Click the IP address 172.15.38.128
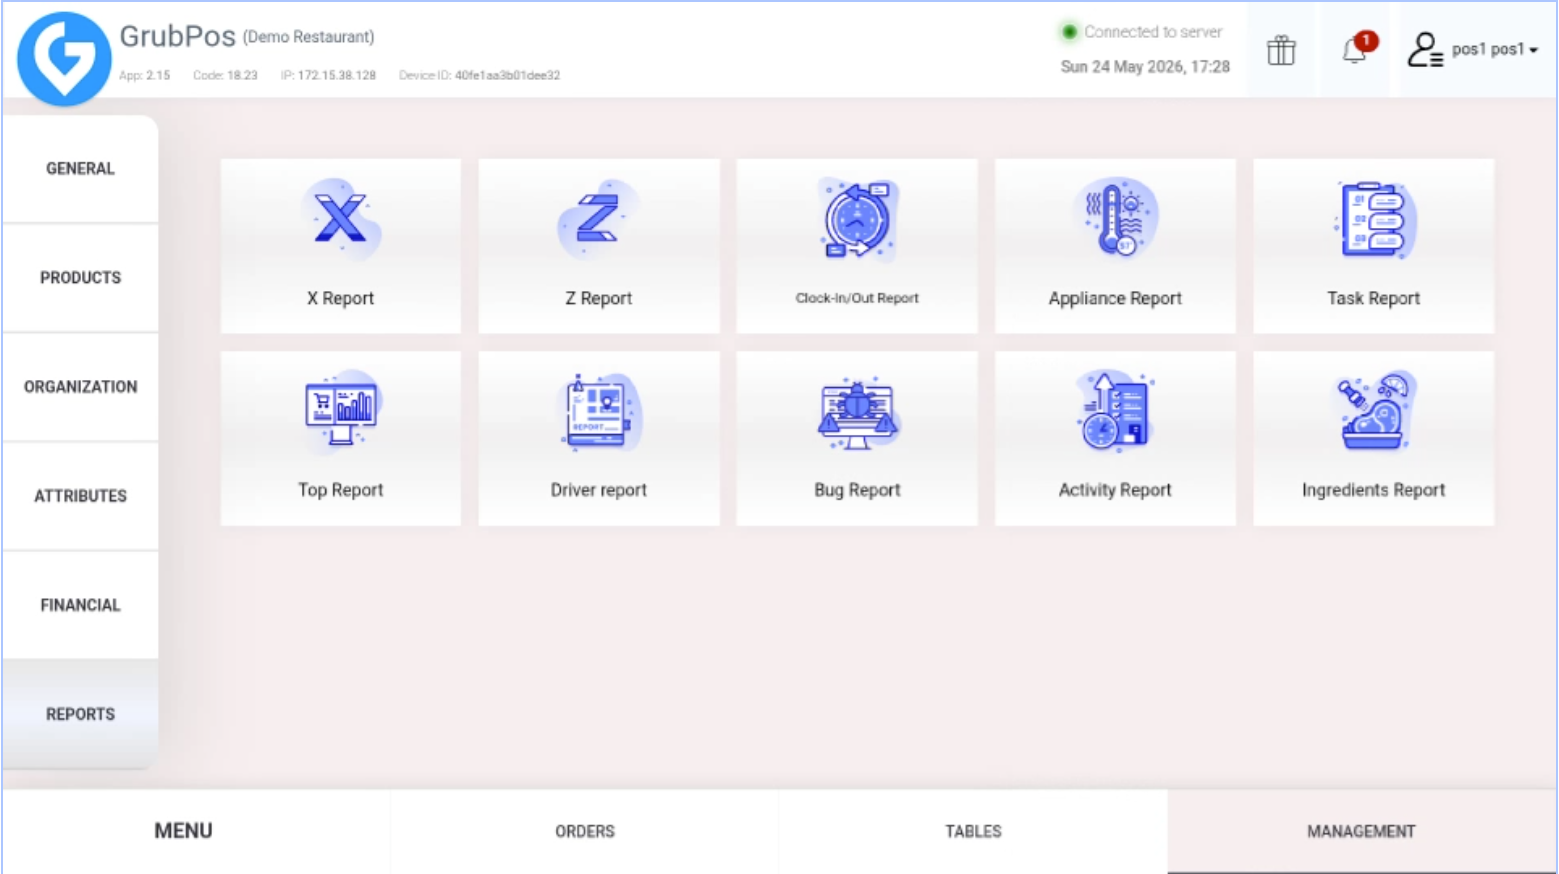 click(336, 75)
